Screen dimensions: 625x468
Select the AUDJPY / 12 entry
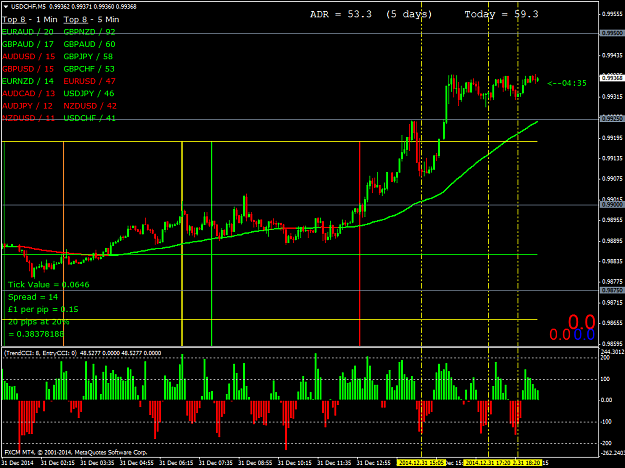[x=28, y=106]
